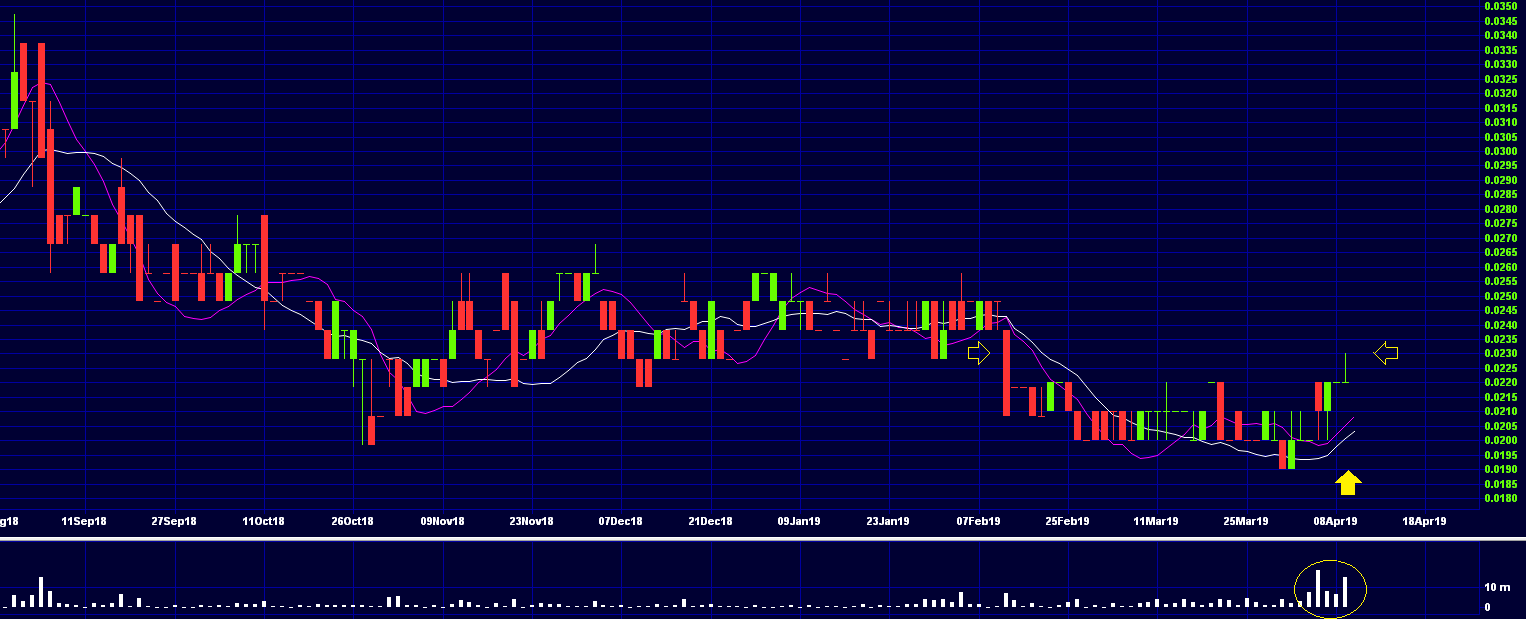This screenshot has width=1526, height=619.
Task: Click the 08Apr19 date label
Action: pyautogui.click(x=1335, y=521)
